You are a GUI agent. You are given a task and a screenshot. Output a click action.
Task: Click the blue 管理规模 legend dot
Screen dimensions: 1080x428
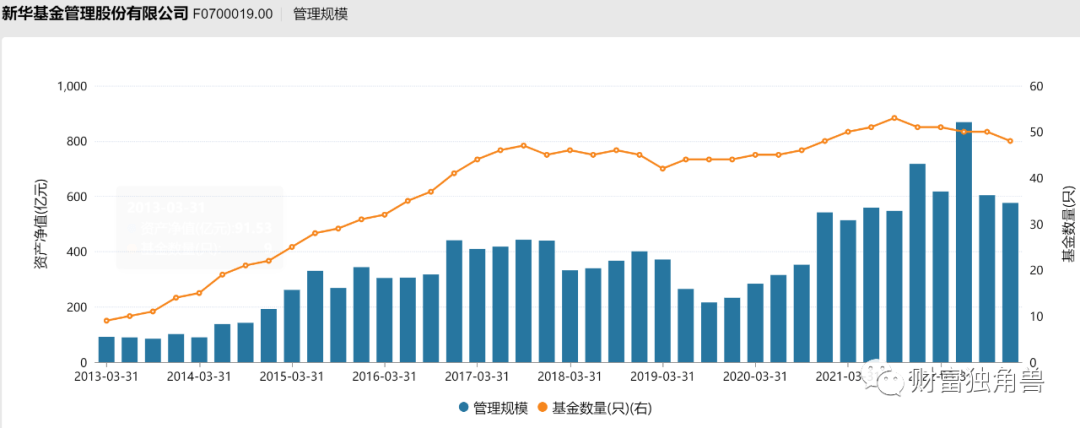click(x=465, y=408)
